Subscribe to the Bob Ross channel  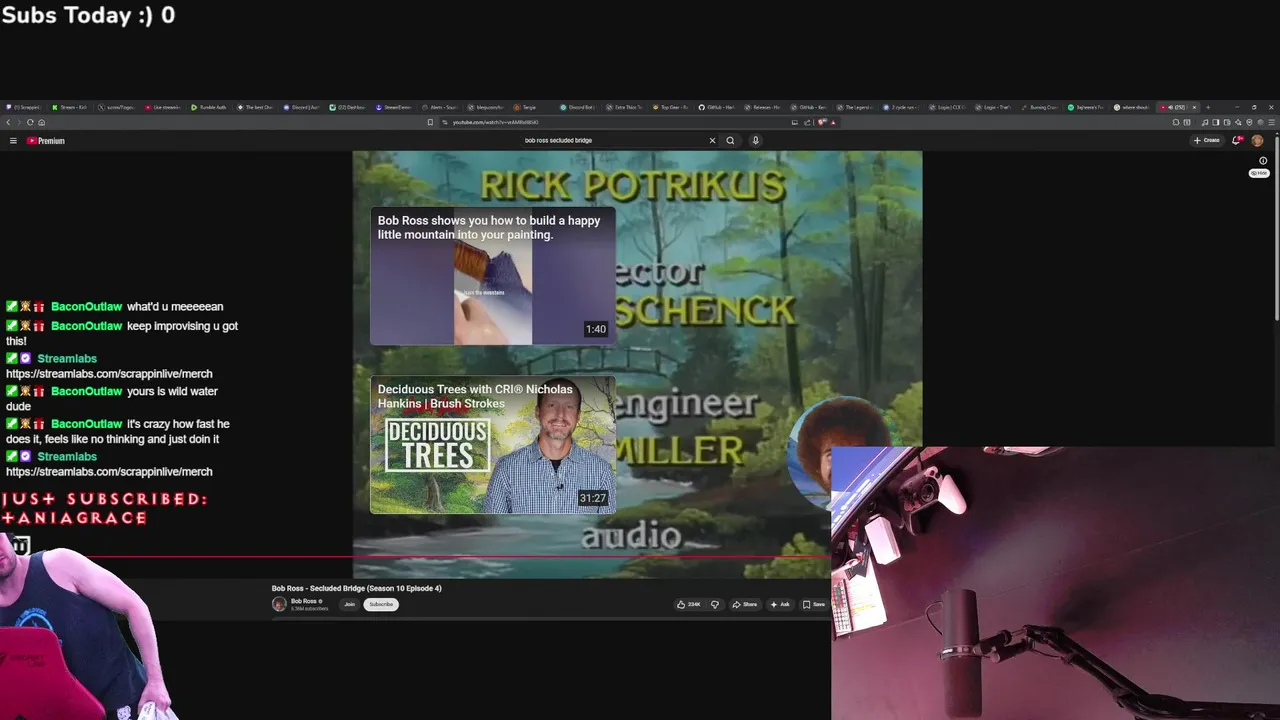click(381, 604)
